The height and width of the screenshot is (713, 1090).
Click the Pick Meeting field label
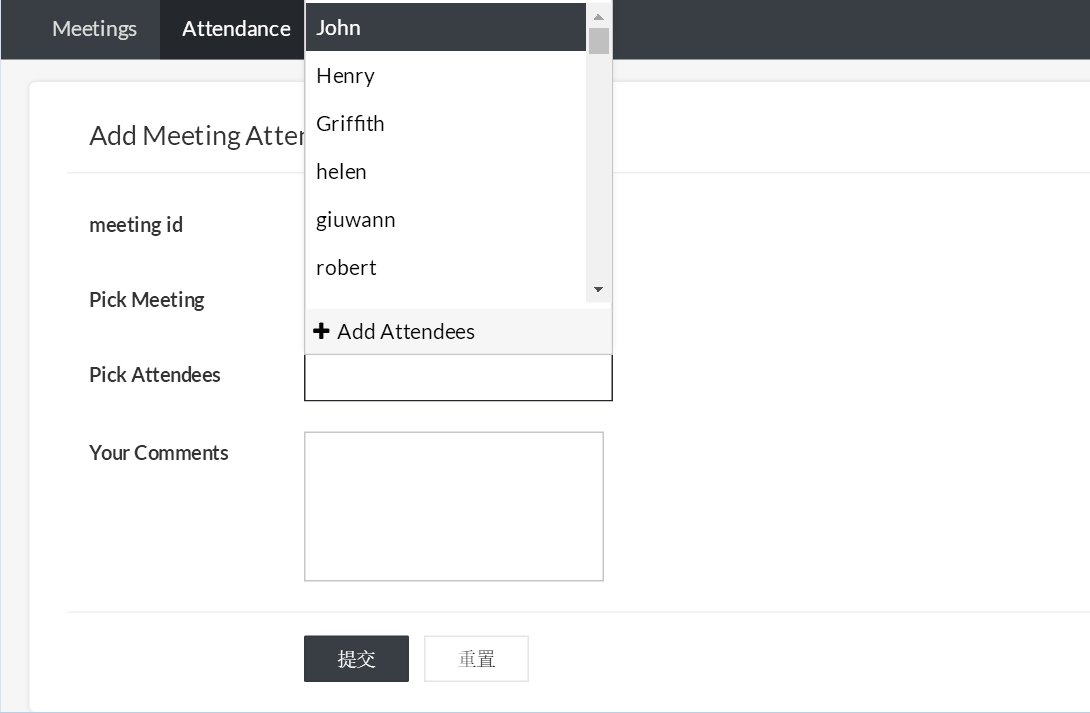(147, 300)
